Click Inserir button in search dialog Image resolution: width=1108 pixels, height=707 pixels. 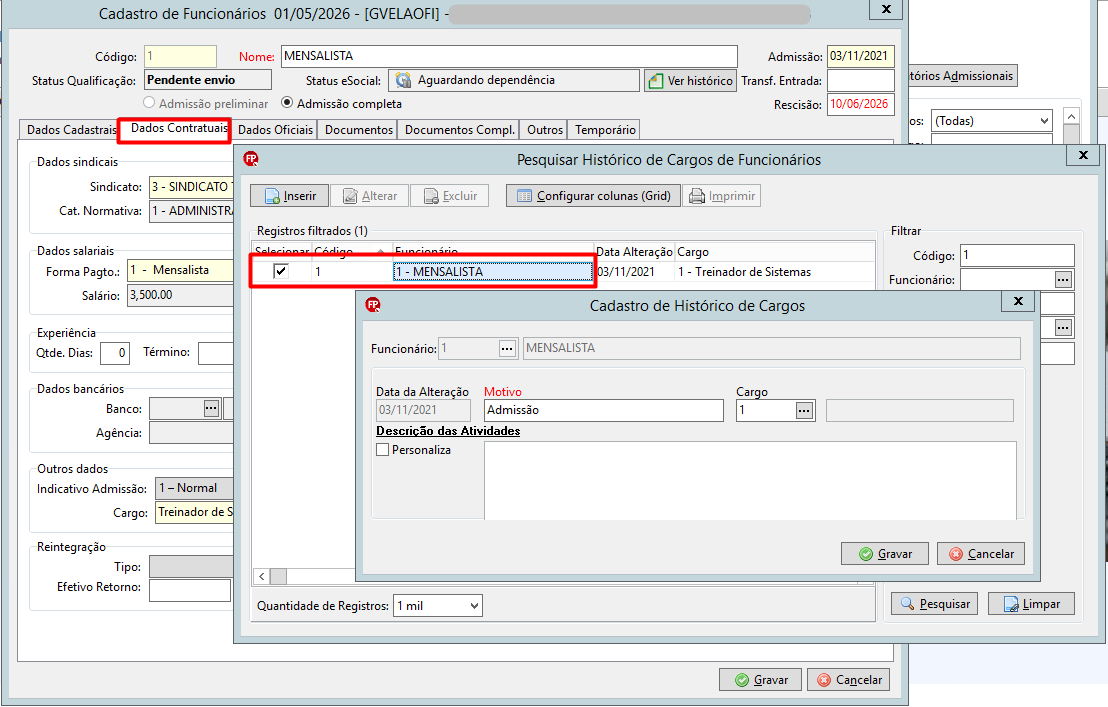[x=290, y=196]
